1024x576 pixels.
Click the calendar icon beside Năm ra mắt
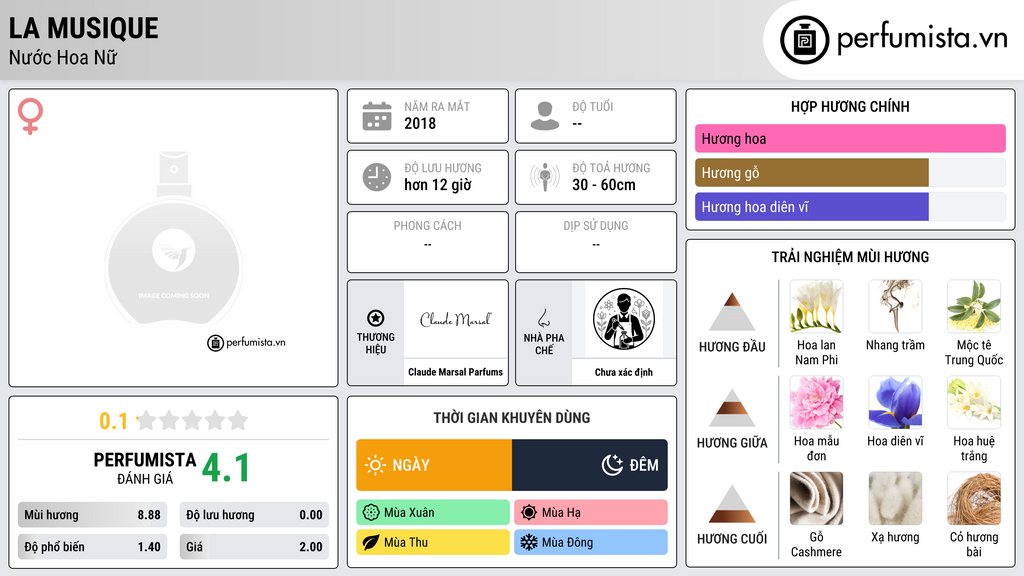pos(377,116)
